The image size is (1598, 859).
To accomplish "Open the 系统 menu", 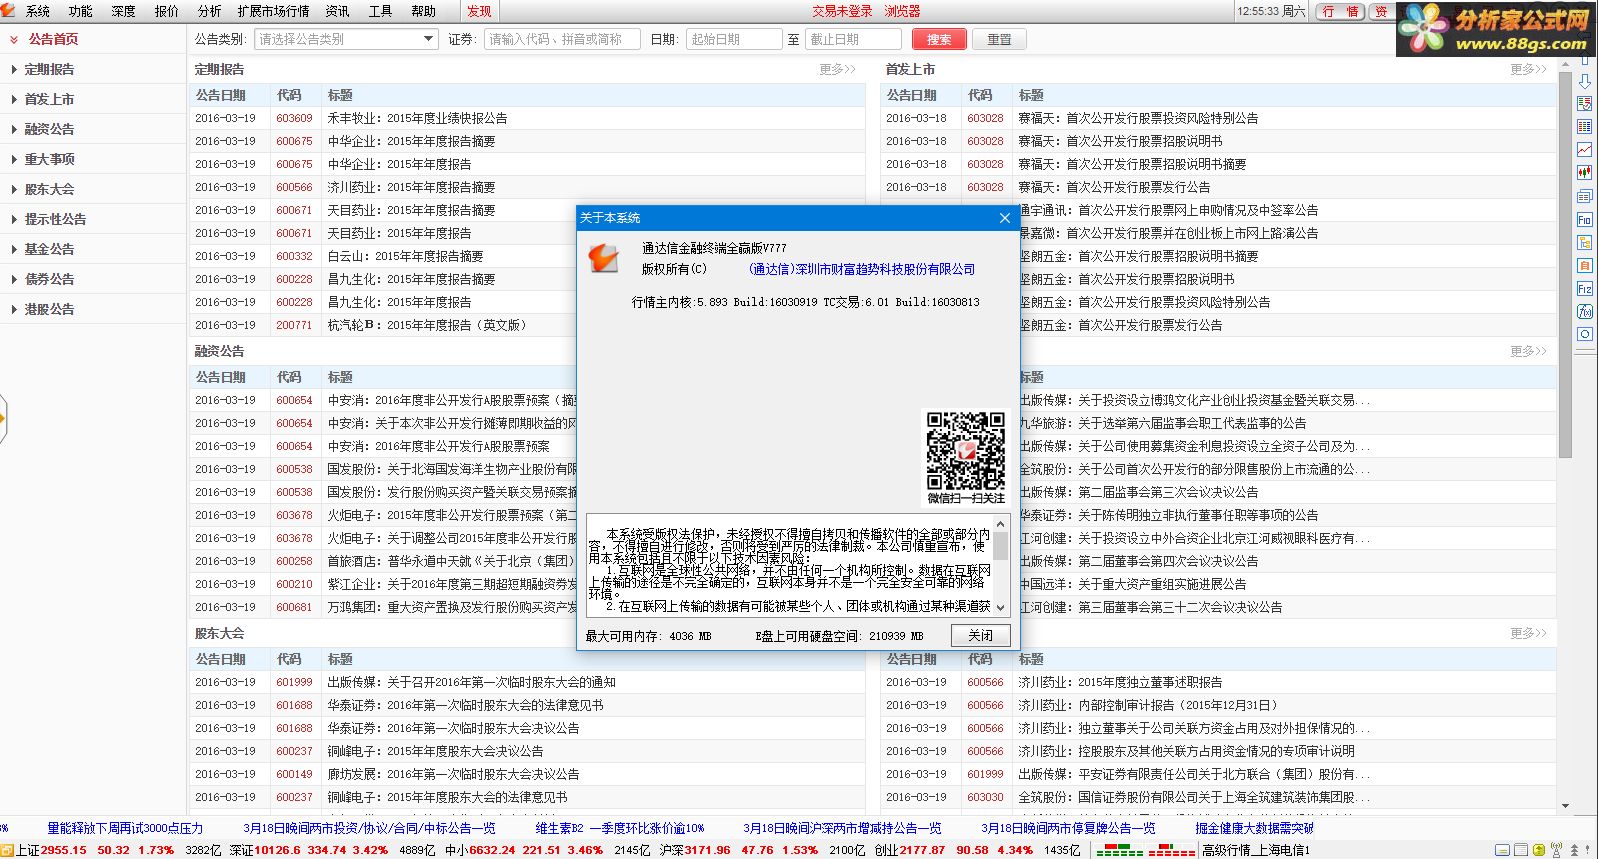I will (38, 11).
